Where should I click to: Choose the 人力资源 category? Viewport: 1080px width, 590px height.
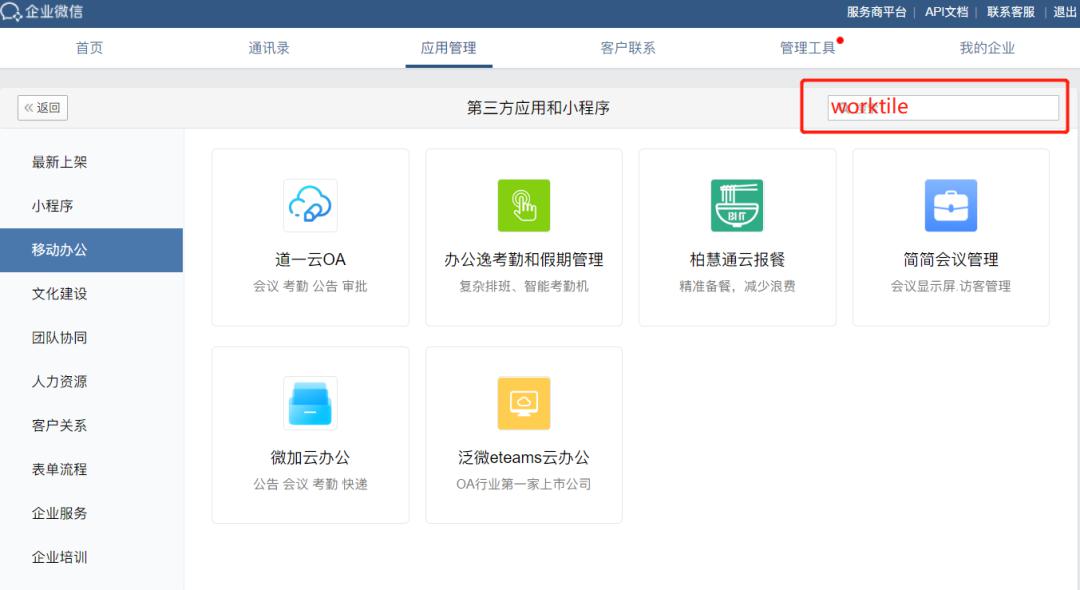(x=59, y=381)
